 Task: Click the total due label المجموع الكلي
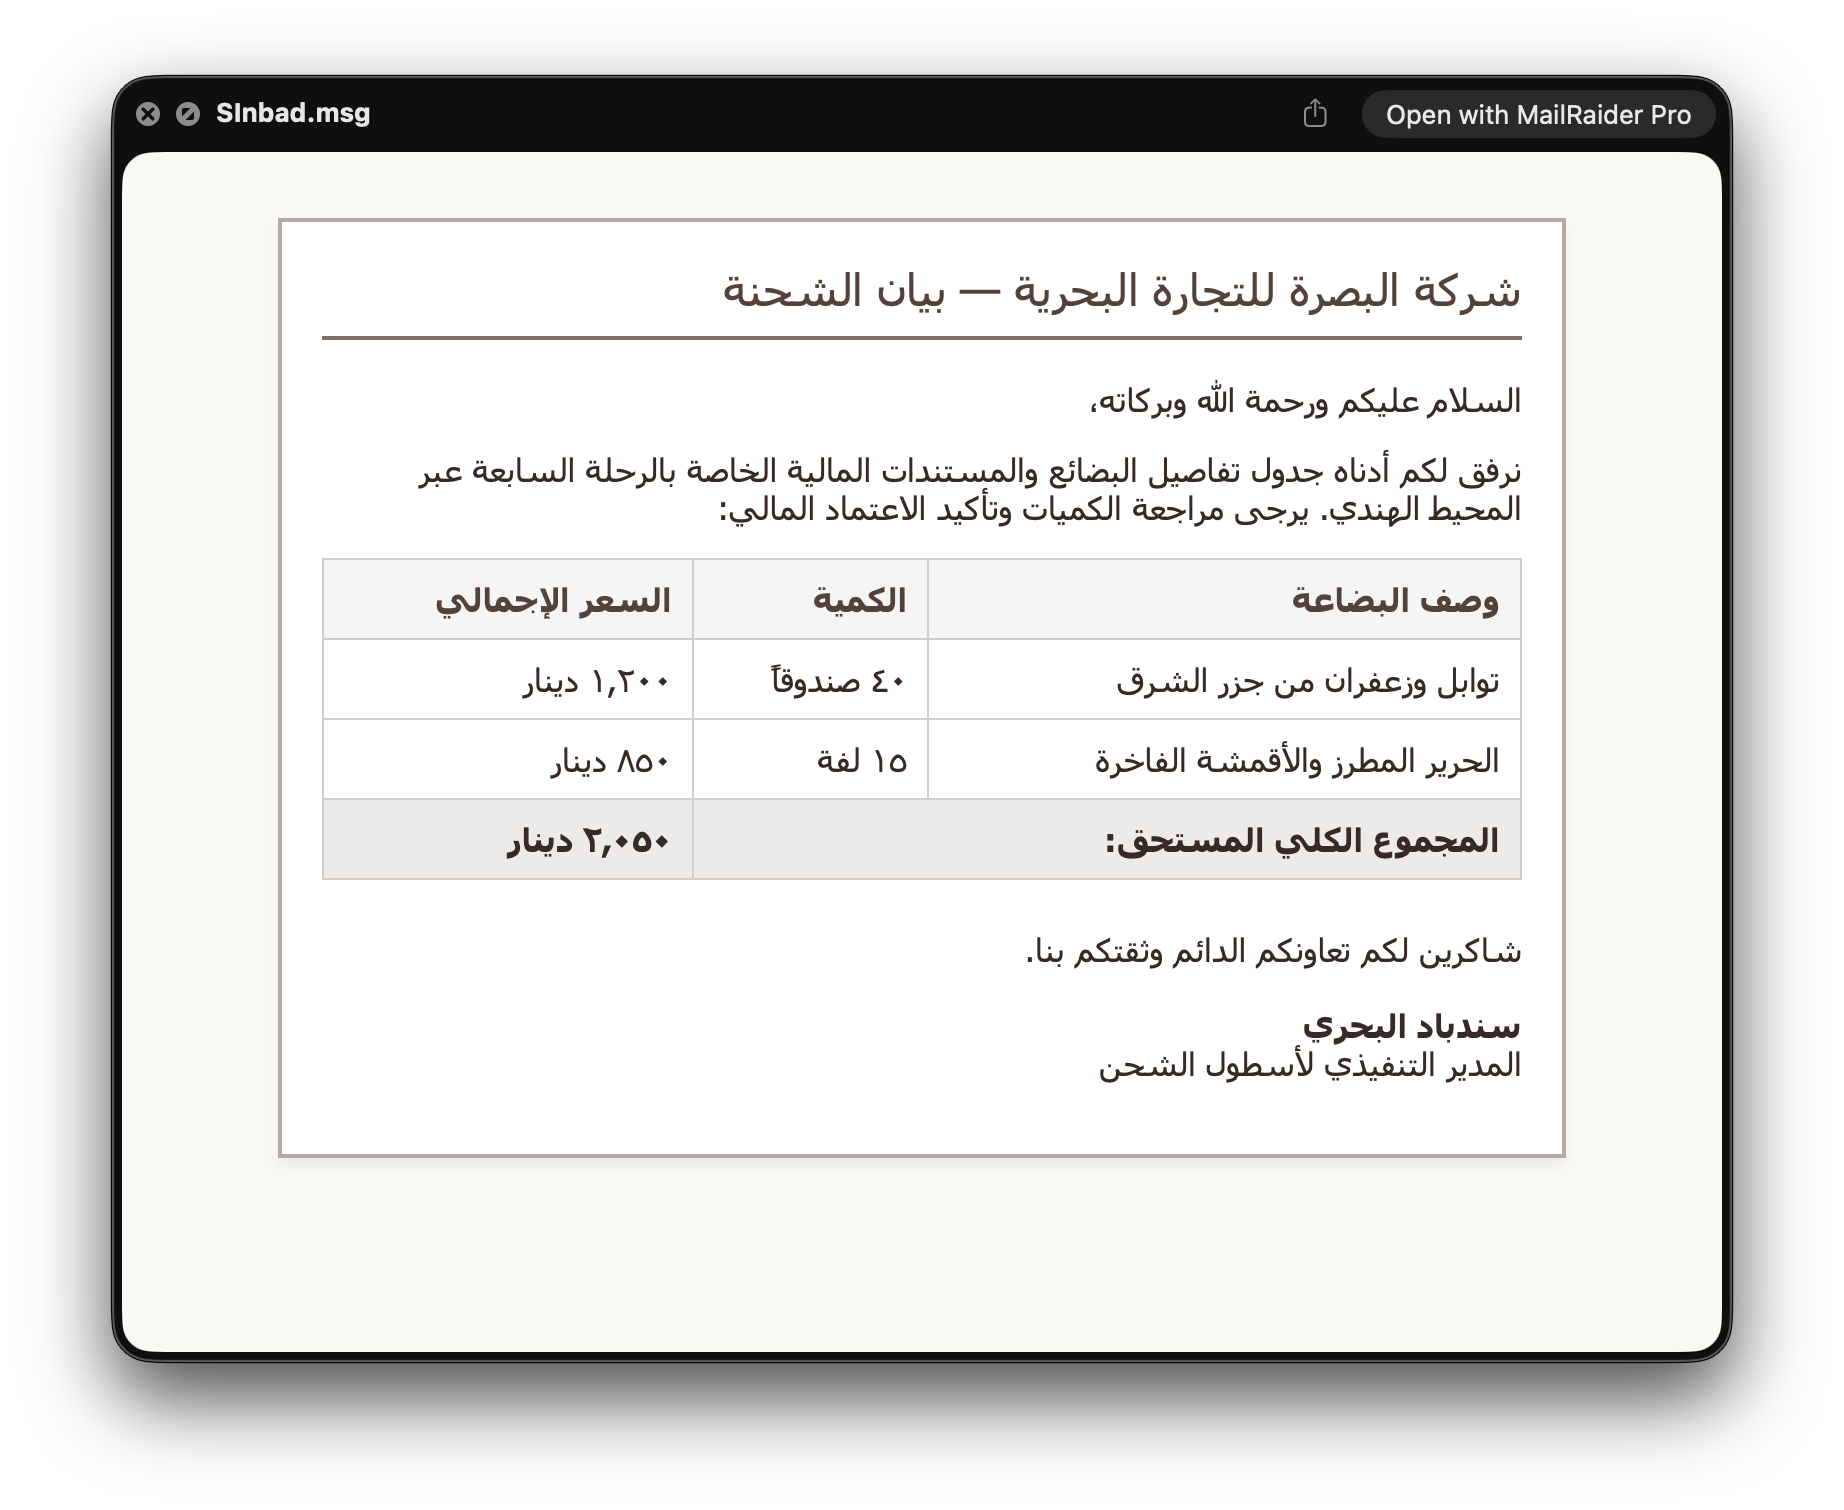pos(1302,840)
